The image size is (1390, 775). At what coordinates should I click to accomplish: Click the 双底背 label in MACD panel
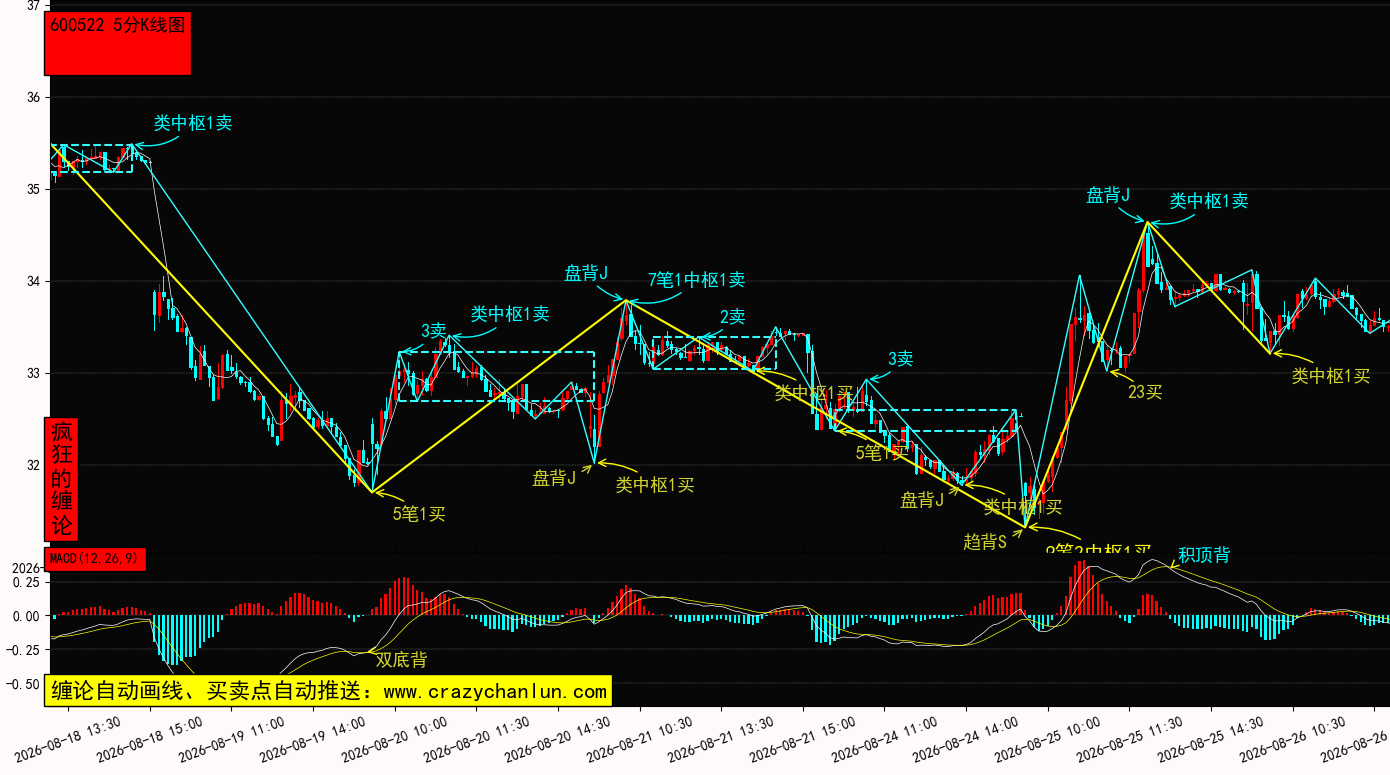click(401, 660)
